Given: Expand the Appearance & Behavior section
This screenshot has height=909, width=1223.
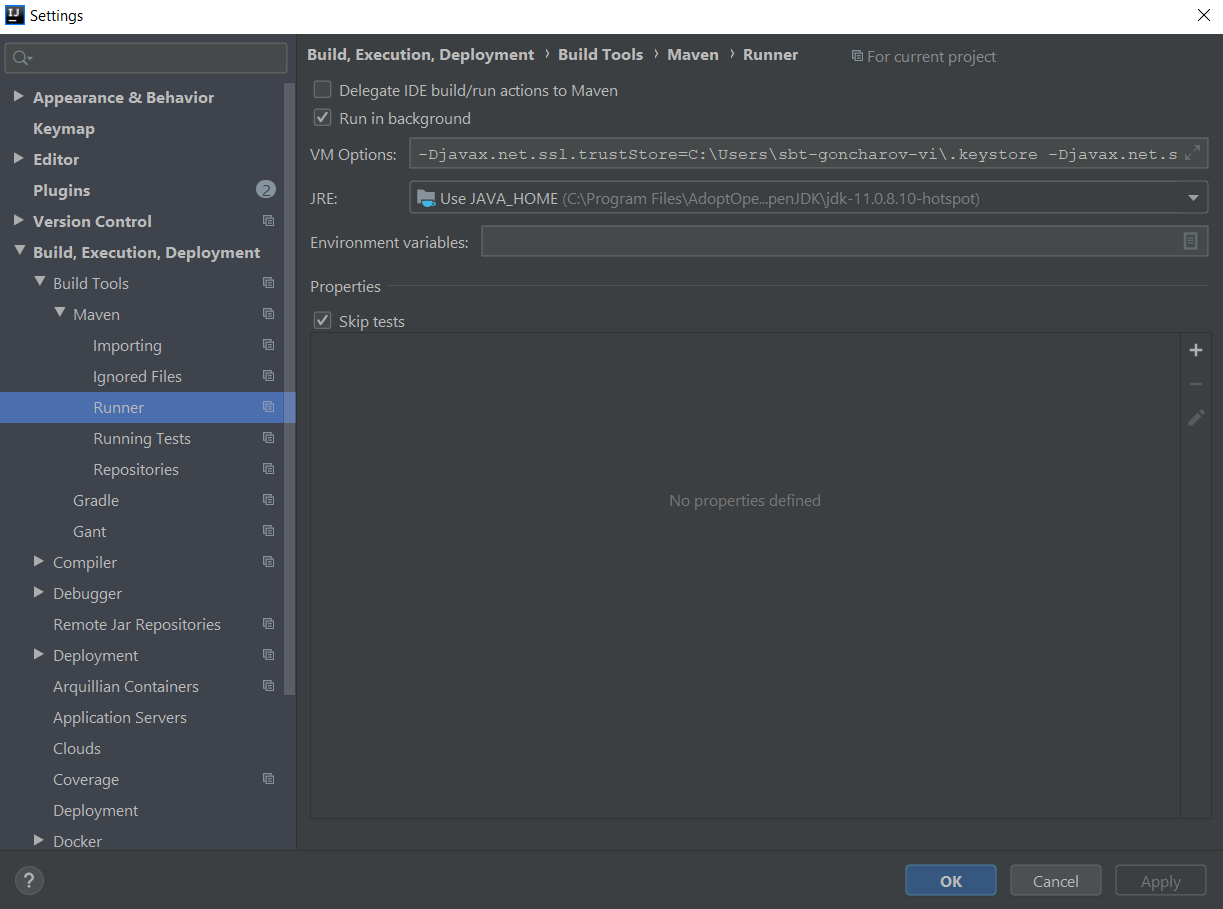Looking at the screenshot, I should (18, 97).
